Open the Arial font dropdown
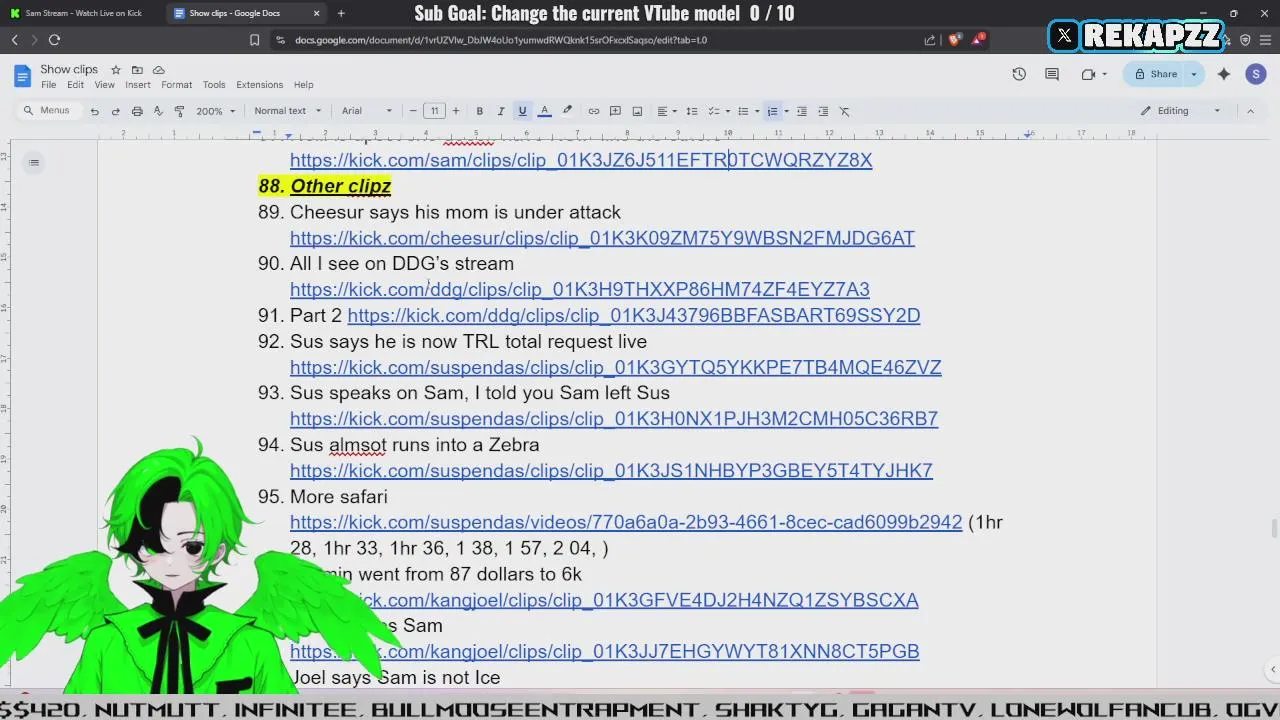 coord(367,111)
